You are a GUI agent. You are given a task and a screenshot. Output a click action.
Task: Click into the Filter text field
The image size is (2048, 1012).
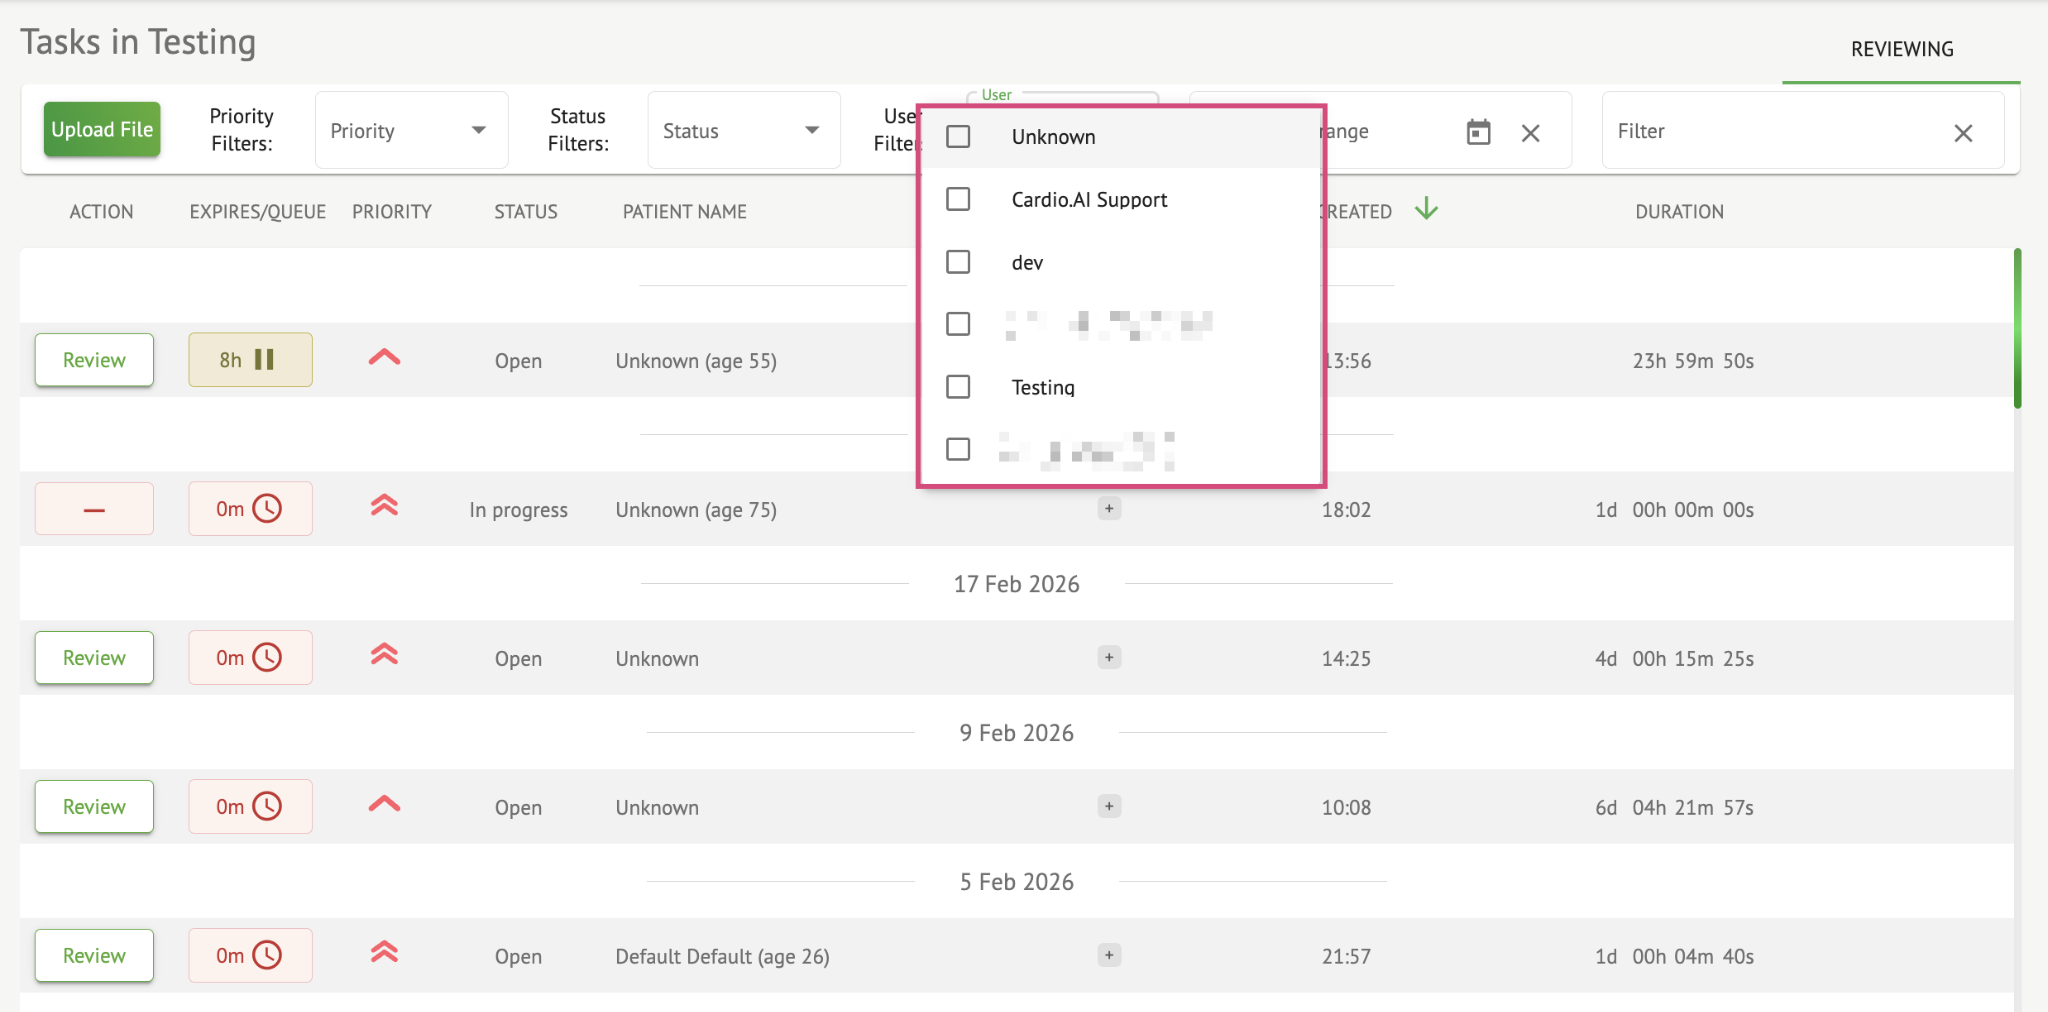pos(1770,132)
